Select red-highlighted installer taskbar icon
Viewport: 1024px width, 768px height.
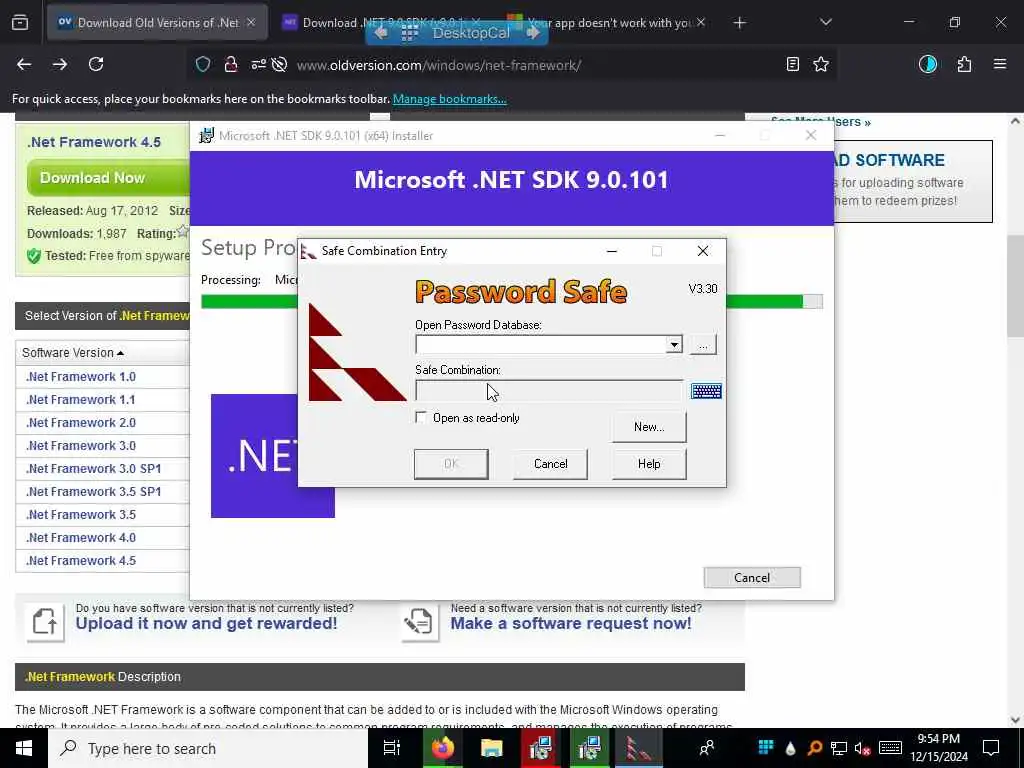pyautogui.click(x=541, y=748)
